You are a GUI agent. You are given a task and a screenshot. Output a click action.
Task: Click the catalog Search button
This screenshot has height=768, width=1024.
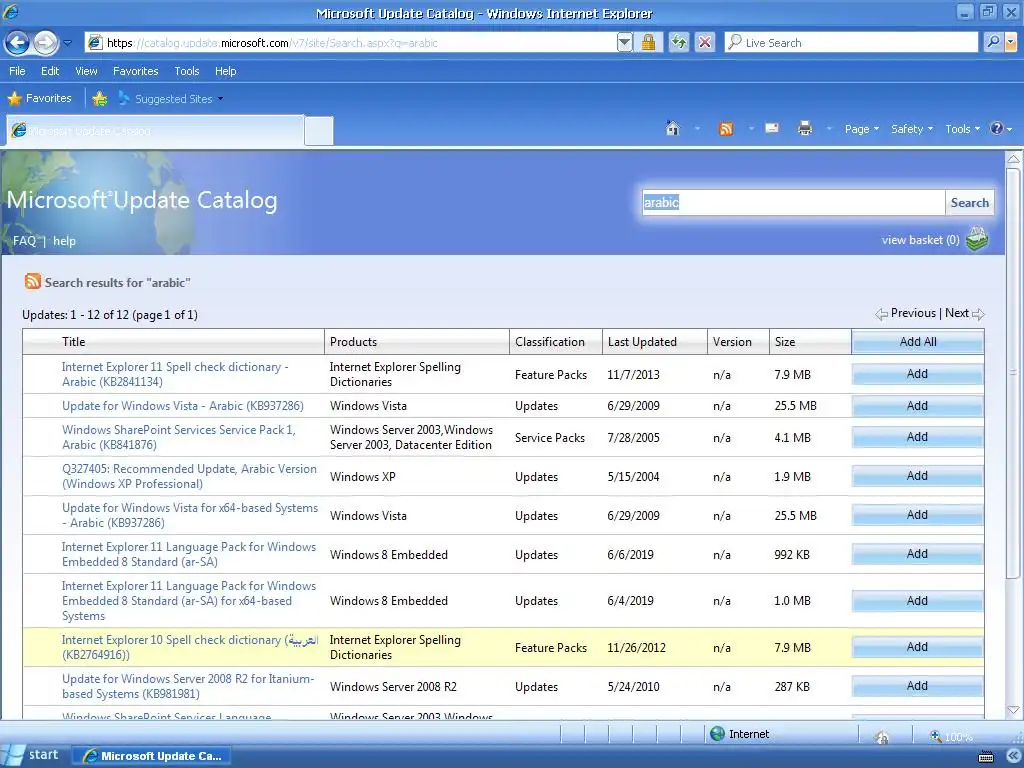969,202
